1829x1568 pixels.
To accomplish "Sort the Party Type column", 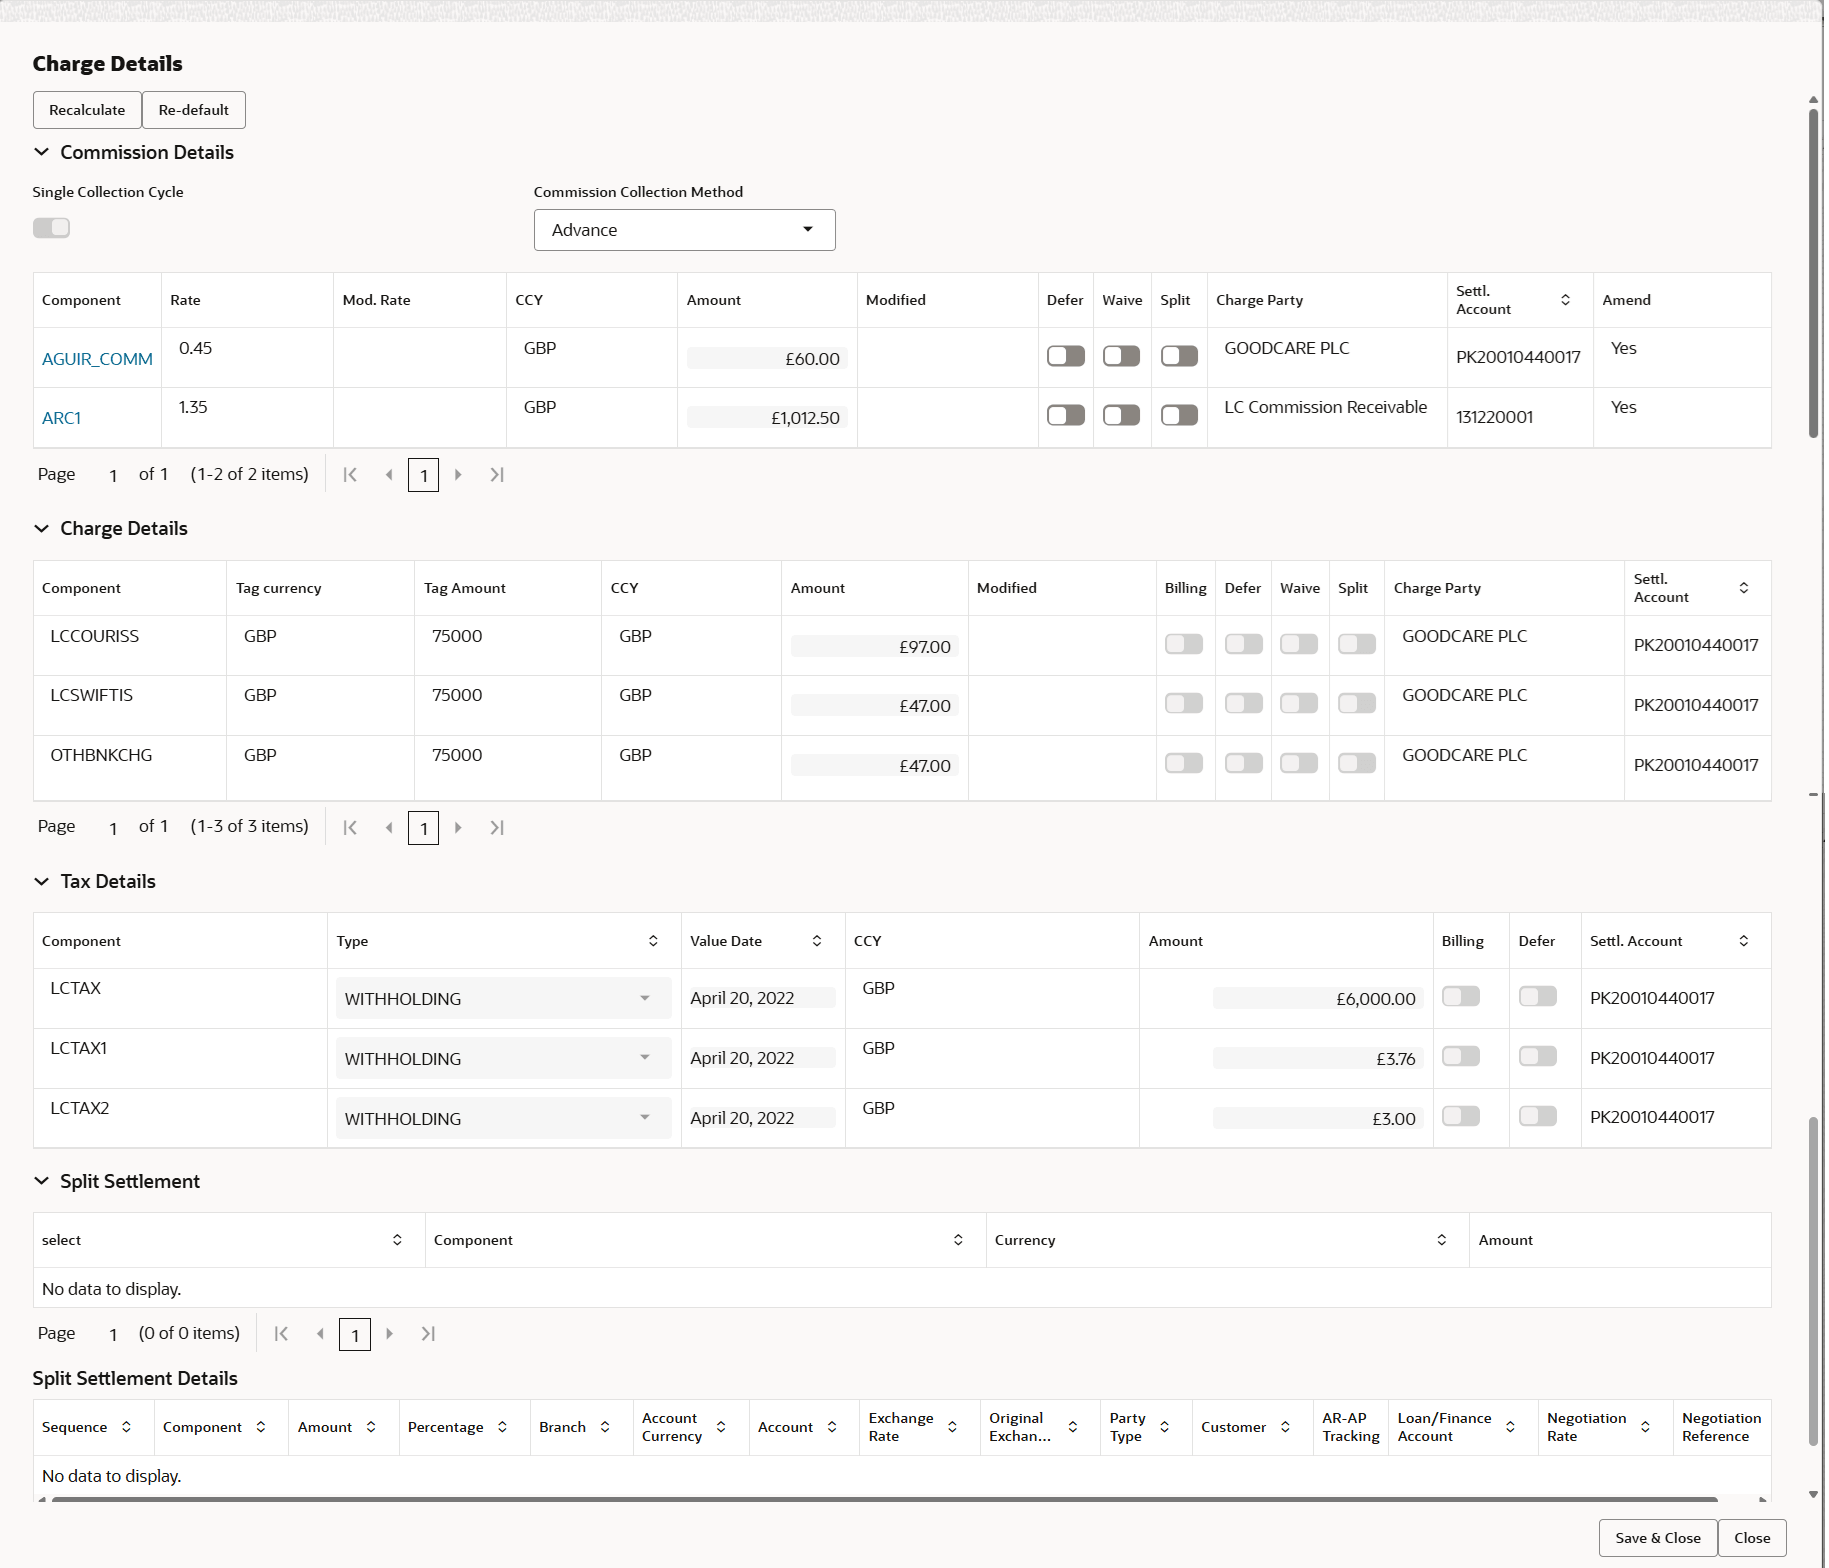I will tap(1165, 1427).
